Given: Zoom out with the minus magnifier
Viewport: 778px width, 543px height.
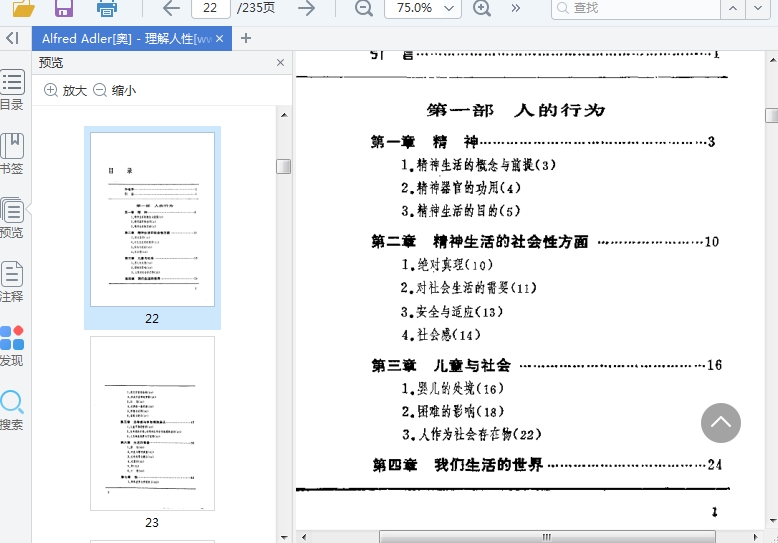Looking at the screenshot, I should click(364, 8).
